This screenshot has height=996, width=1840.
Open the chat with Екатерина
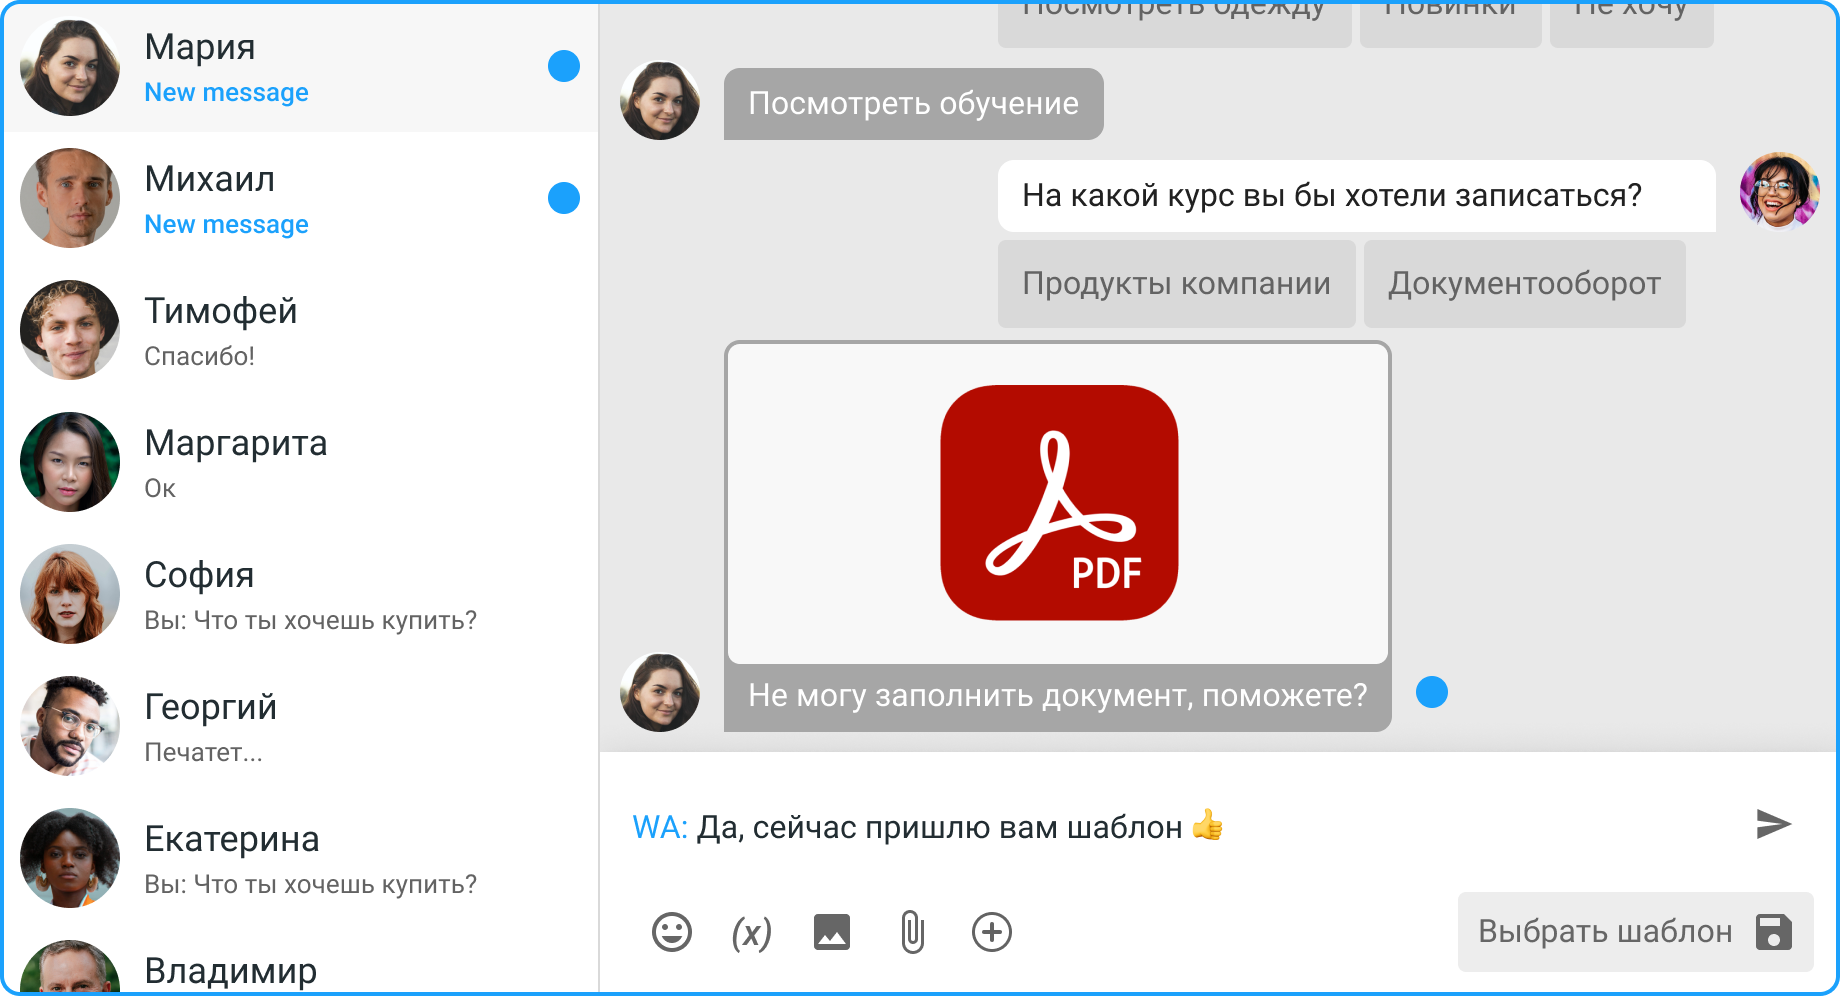(x=300, y=858)
